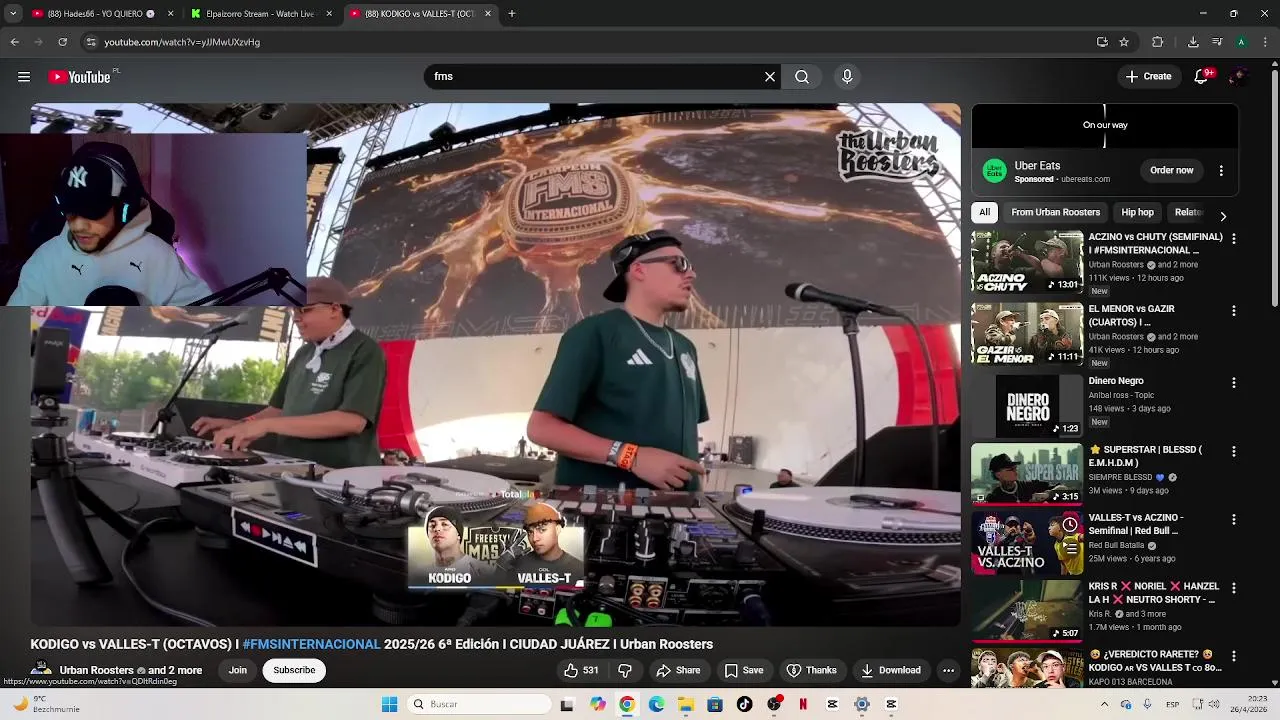Like the video with thumbs up
Image resolution: width=1280 pixels, height=720 pixels.
click(x=581, y=670)
